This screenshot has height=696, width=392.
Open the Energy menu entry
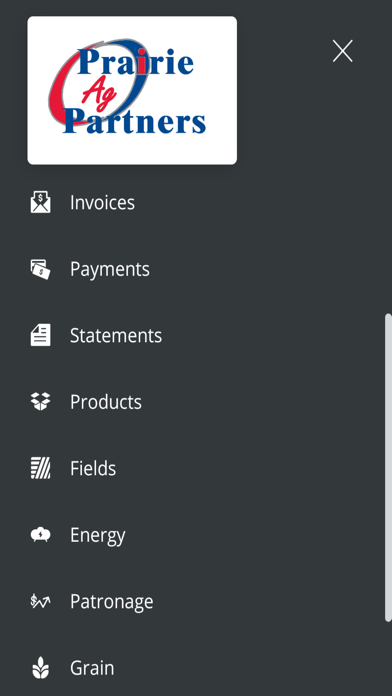[x=98, y=536]
